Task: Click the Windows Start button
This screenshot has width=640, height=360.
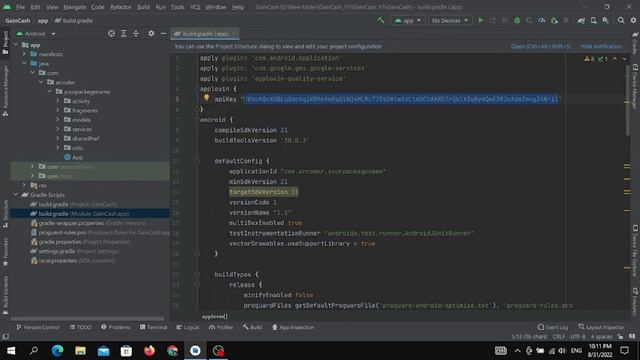Action: pos(11,351)
